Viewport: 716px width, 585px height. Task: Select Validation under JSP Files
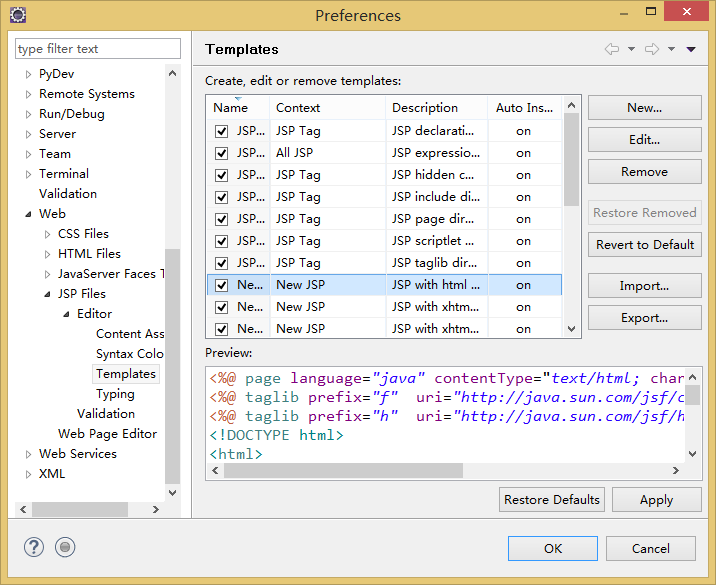106,414
